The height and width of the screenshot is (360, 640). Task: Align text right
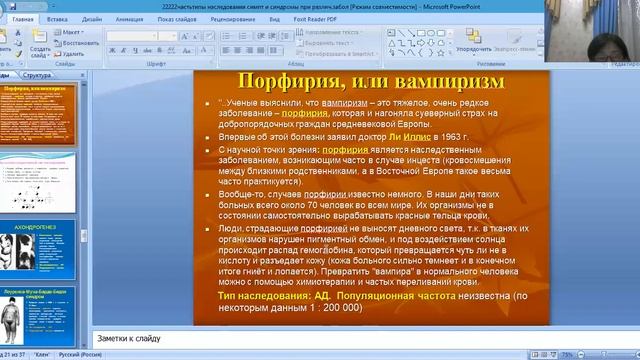pyautogui.click(x=249, y=51)
